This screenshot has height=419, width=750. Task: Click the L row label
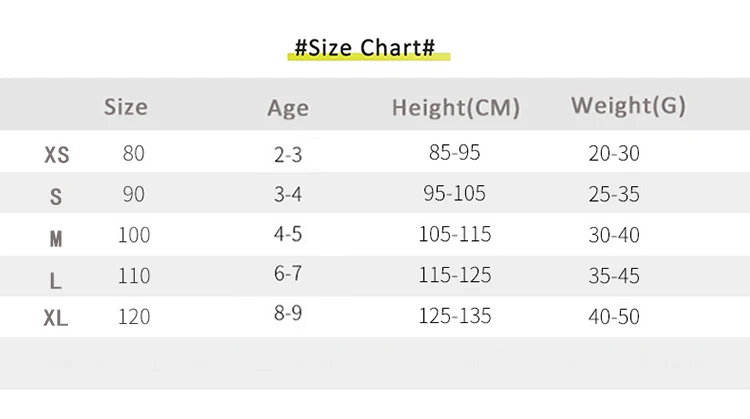click(56, 280)
